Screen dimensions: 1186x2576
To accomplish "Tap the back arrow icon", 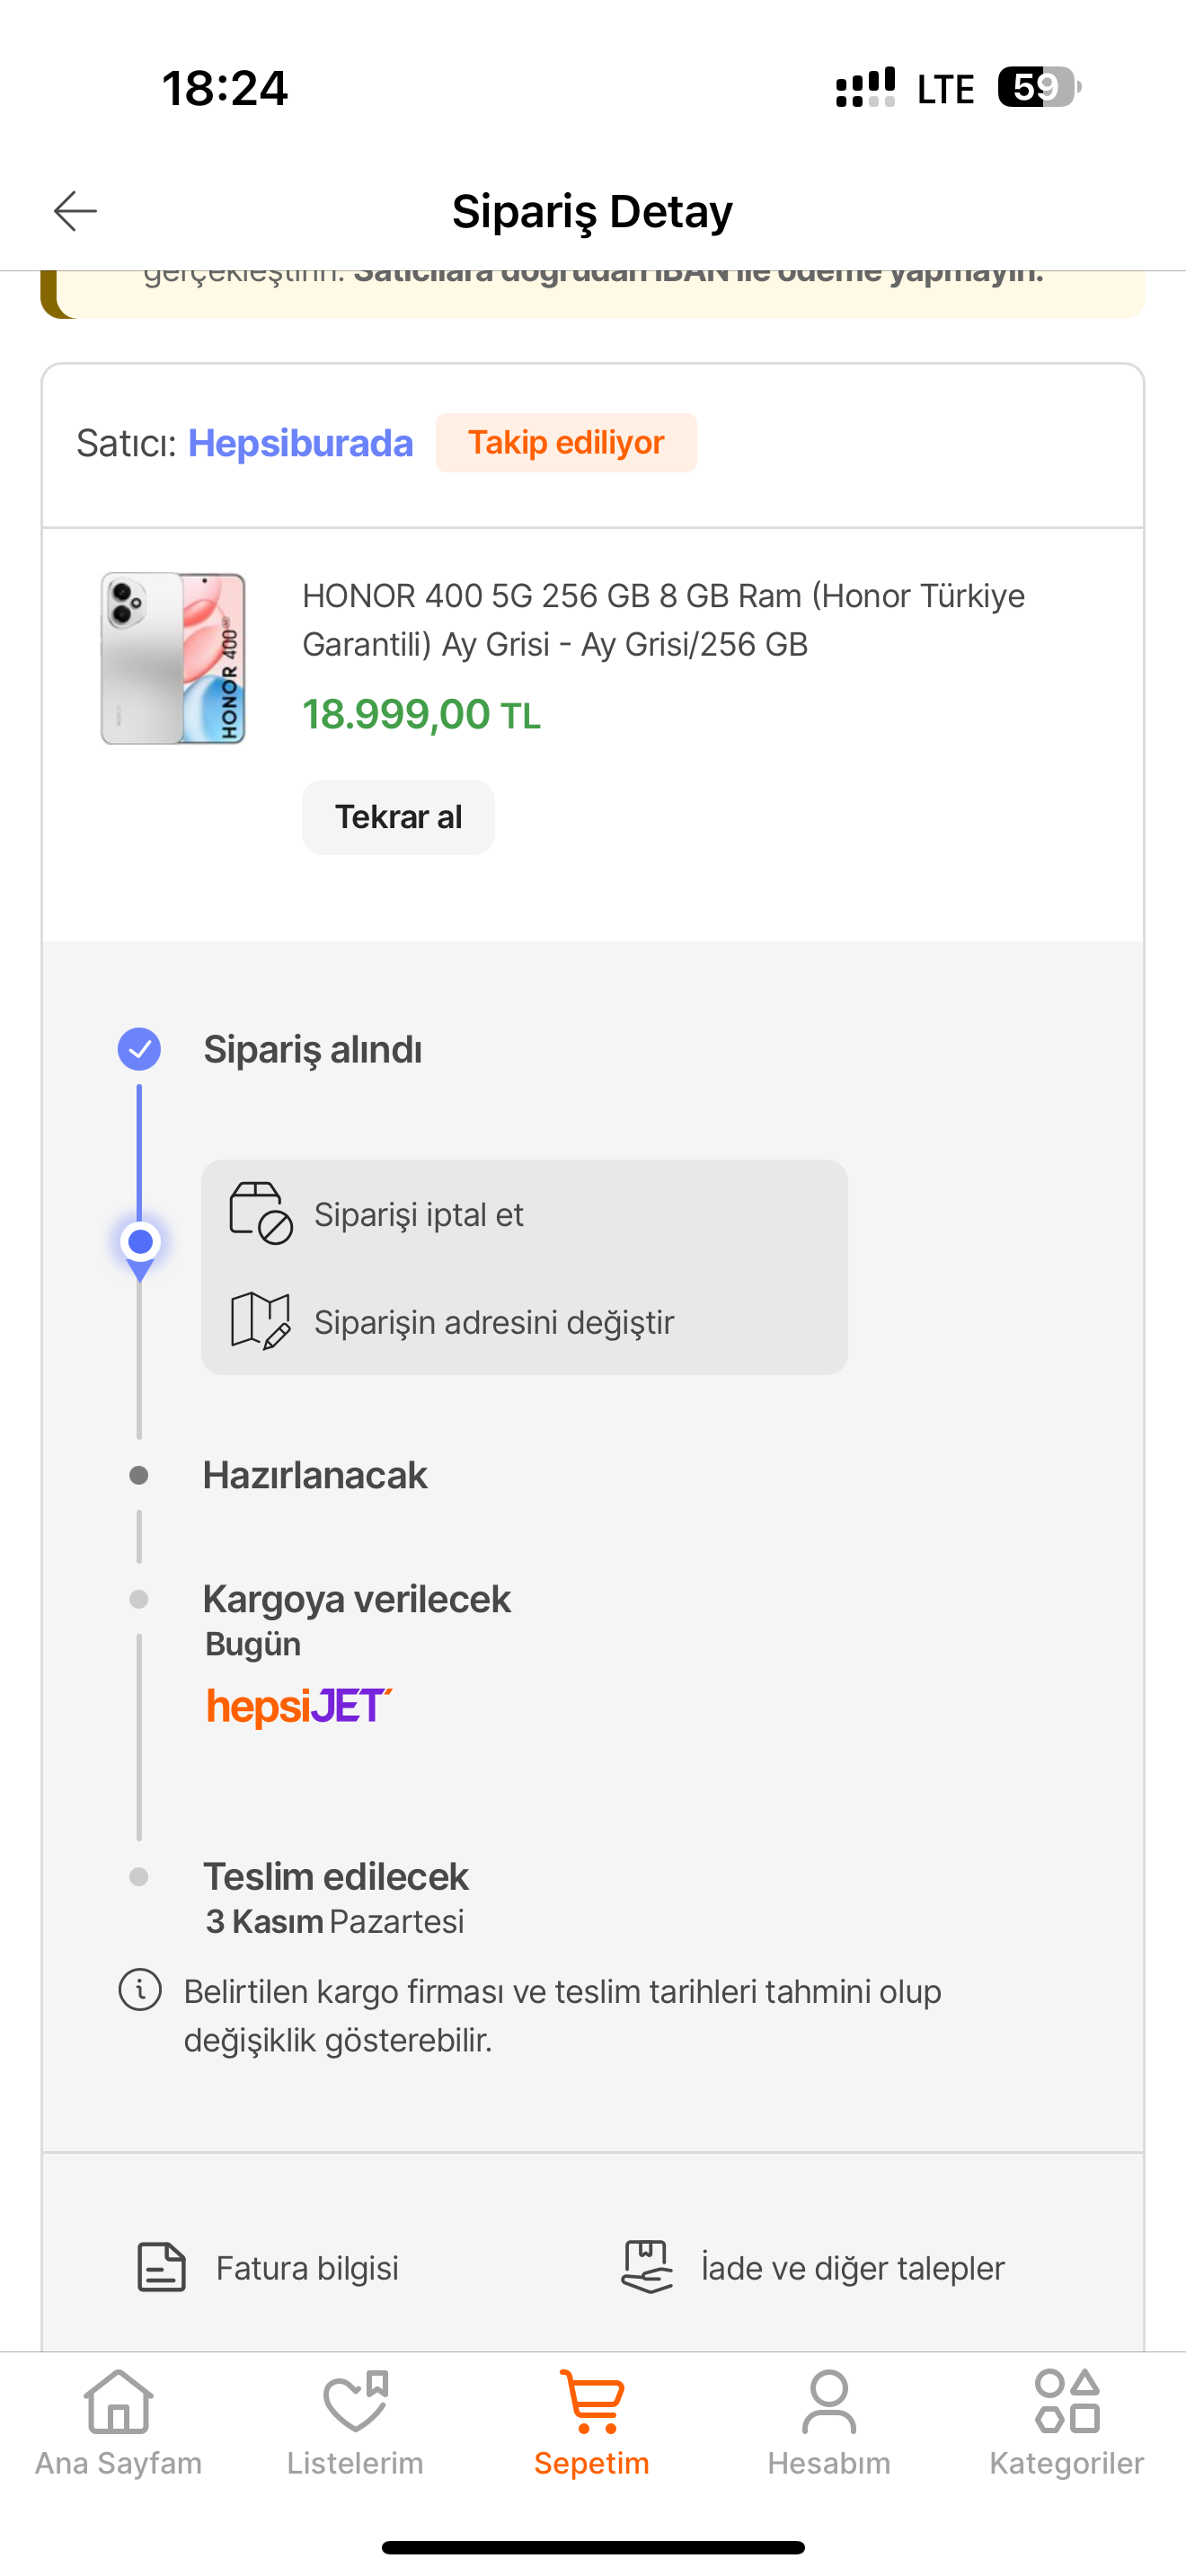I will click(x=75, y=211).
